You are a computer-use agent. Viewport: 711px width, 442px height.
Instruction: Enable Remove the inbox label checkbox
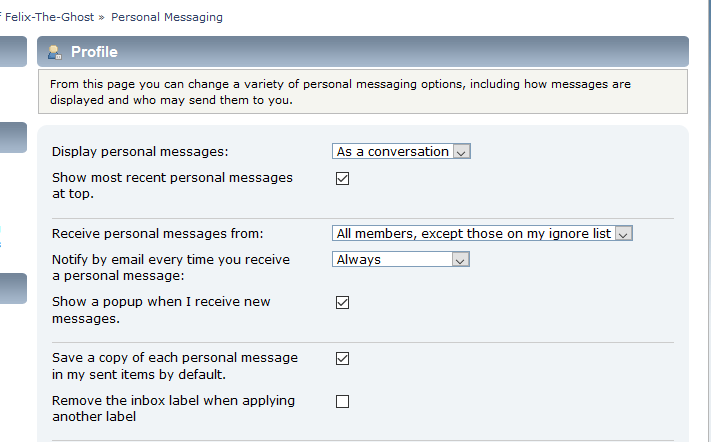[x=342, y=401]
